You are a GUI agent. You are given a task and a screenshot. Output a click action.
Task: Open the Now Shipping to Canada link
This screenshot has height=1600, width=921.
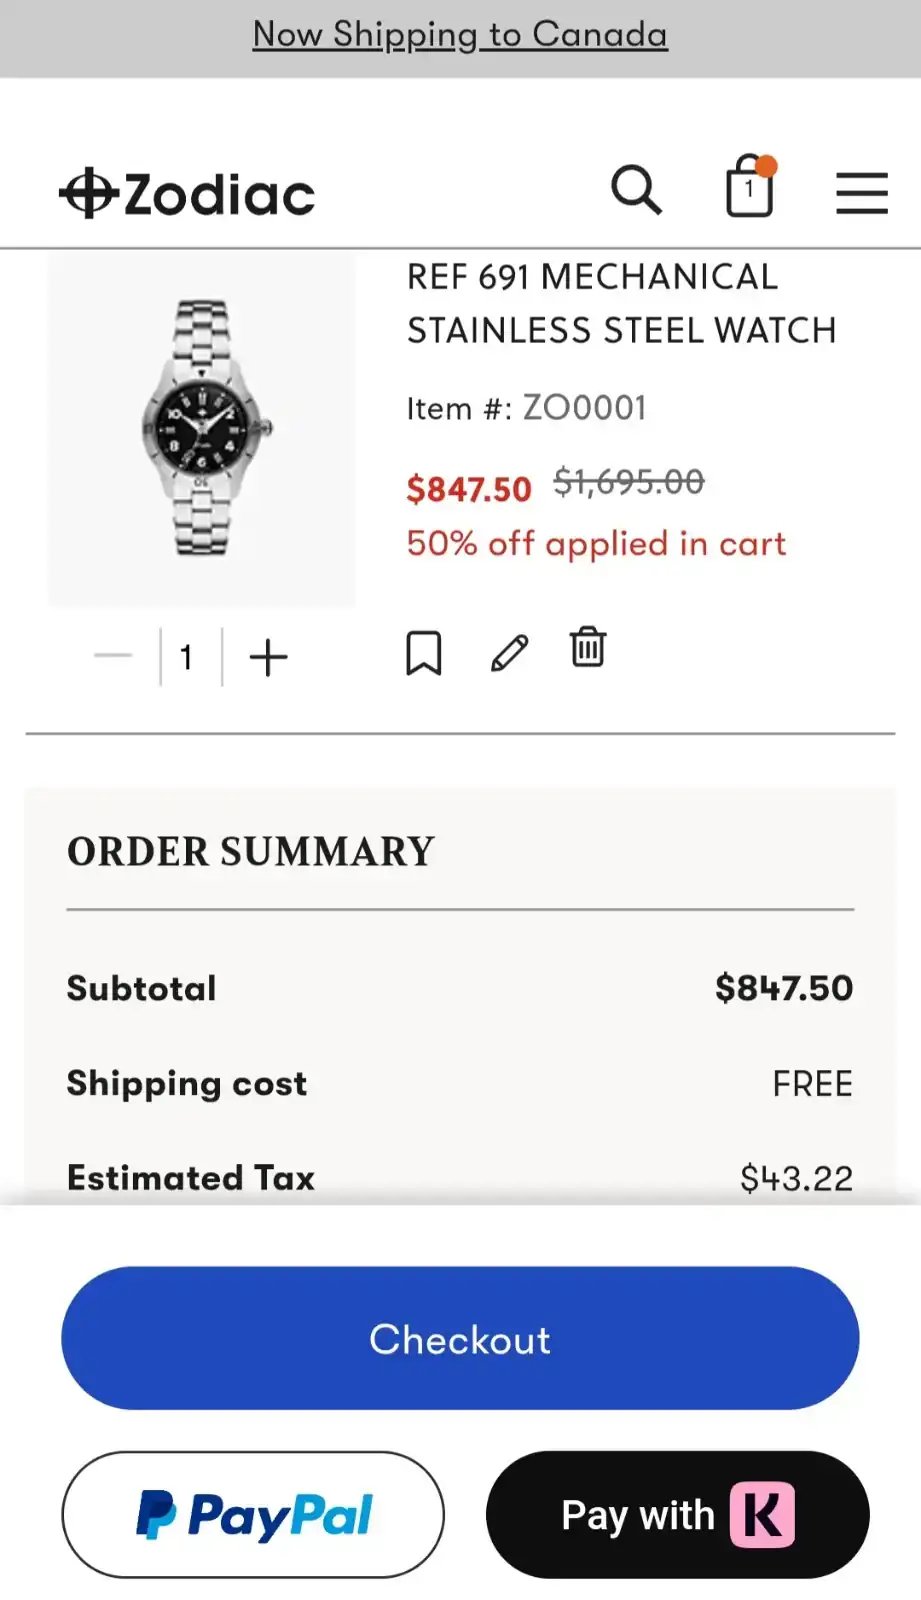(460, 35)
